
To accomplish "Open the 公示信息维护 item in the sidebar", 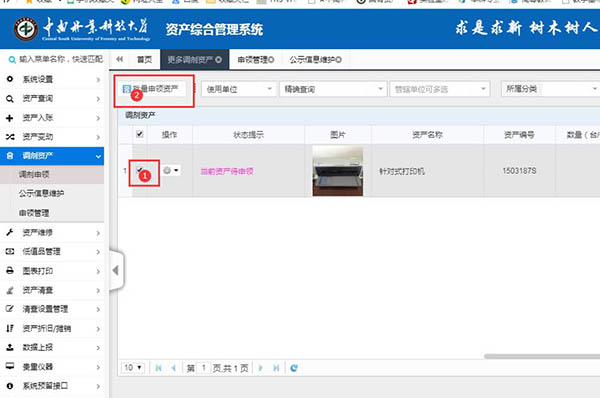I will tap(41, 194).
